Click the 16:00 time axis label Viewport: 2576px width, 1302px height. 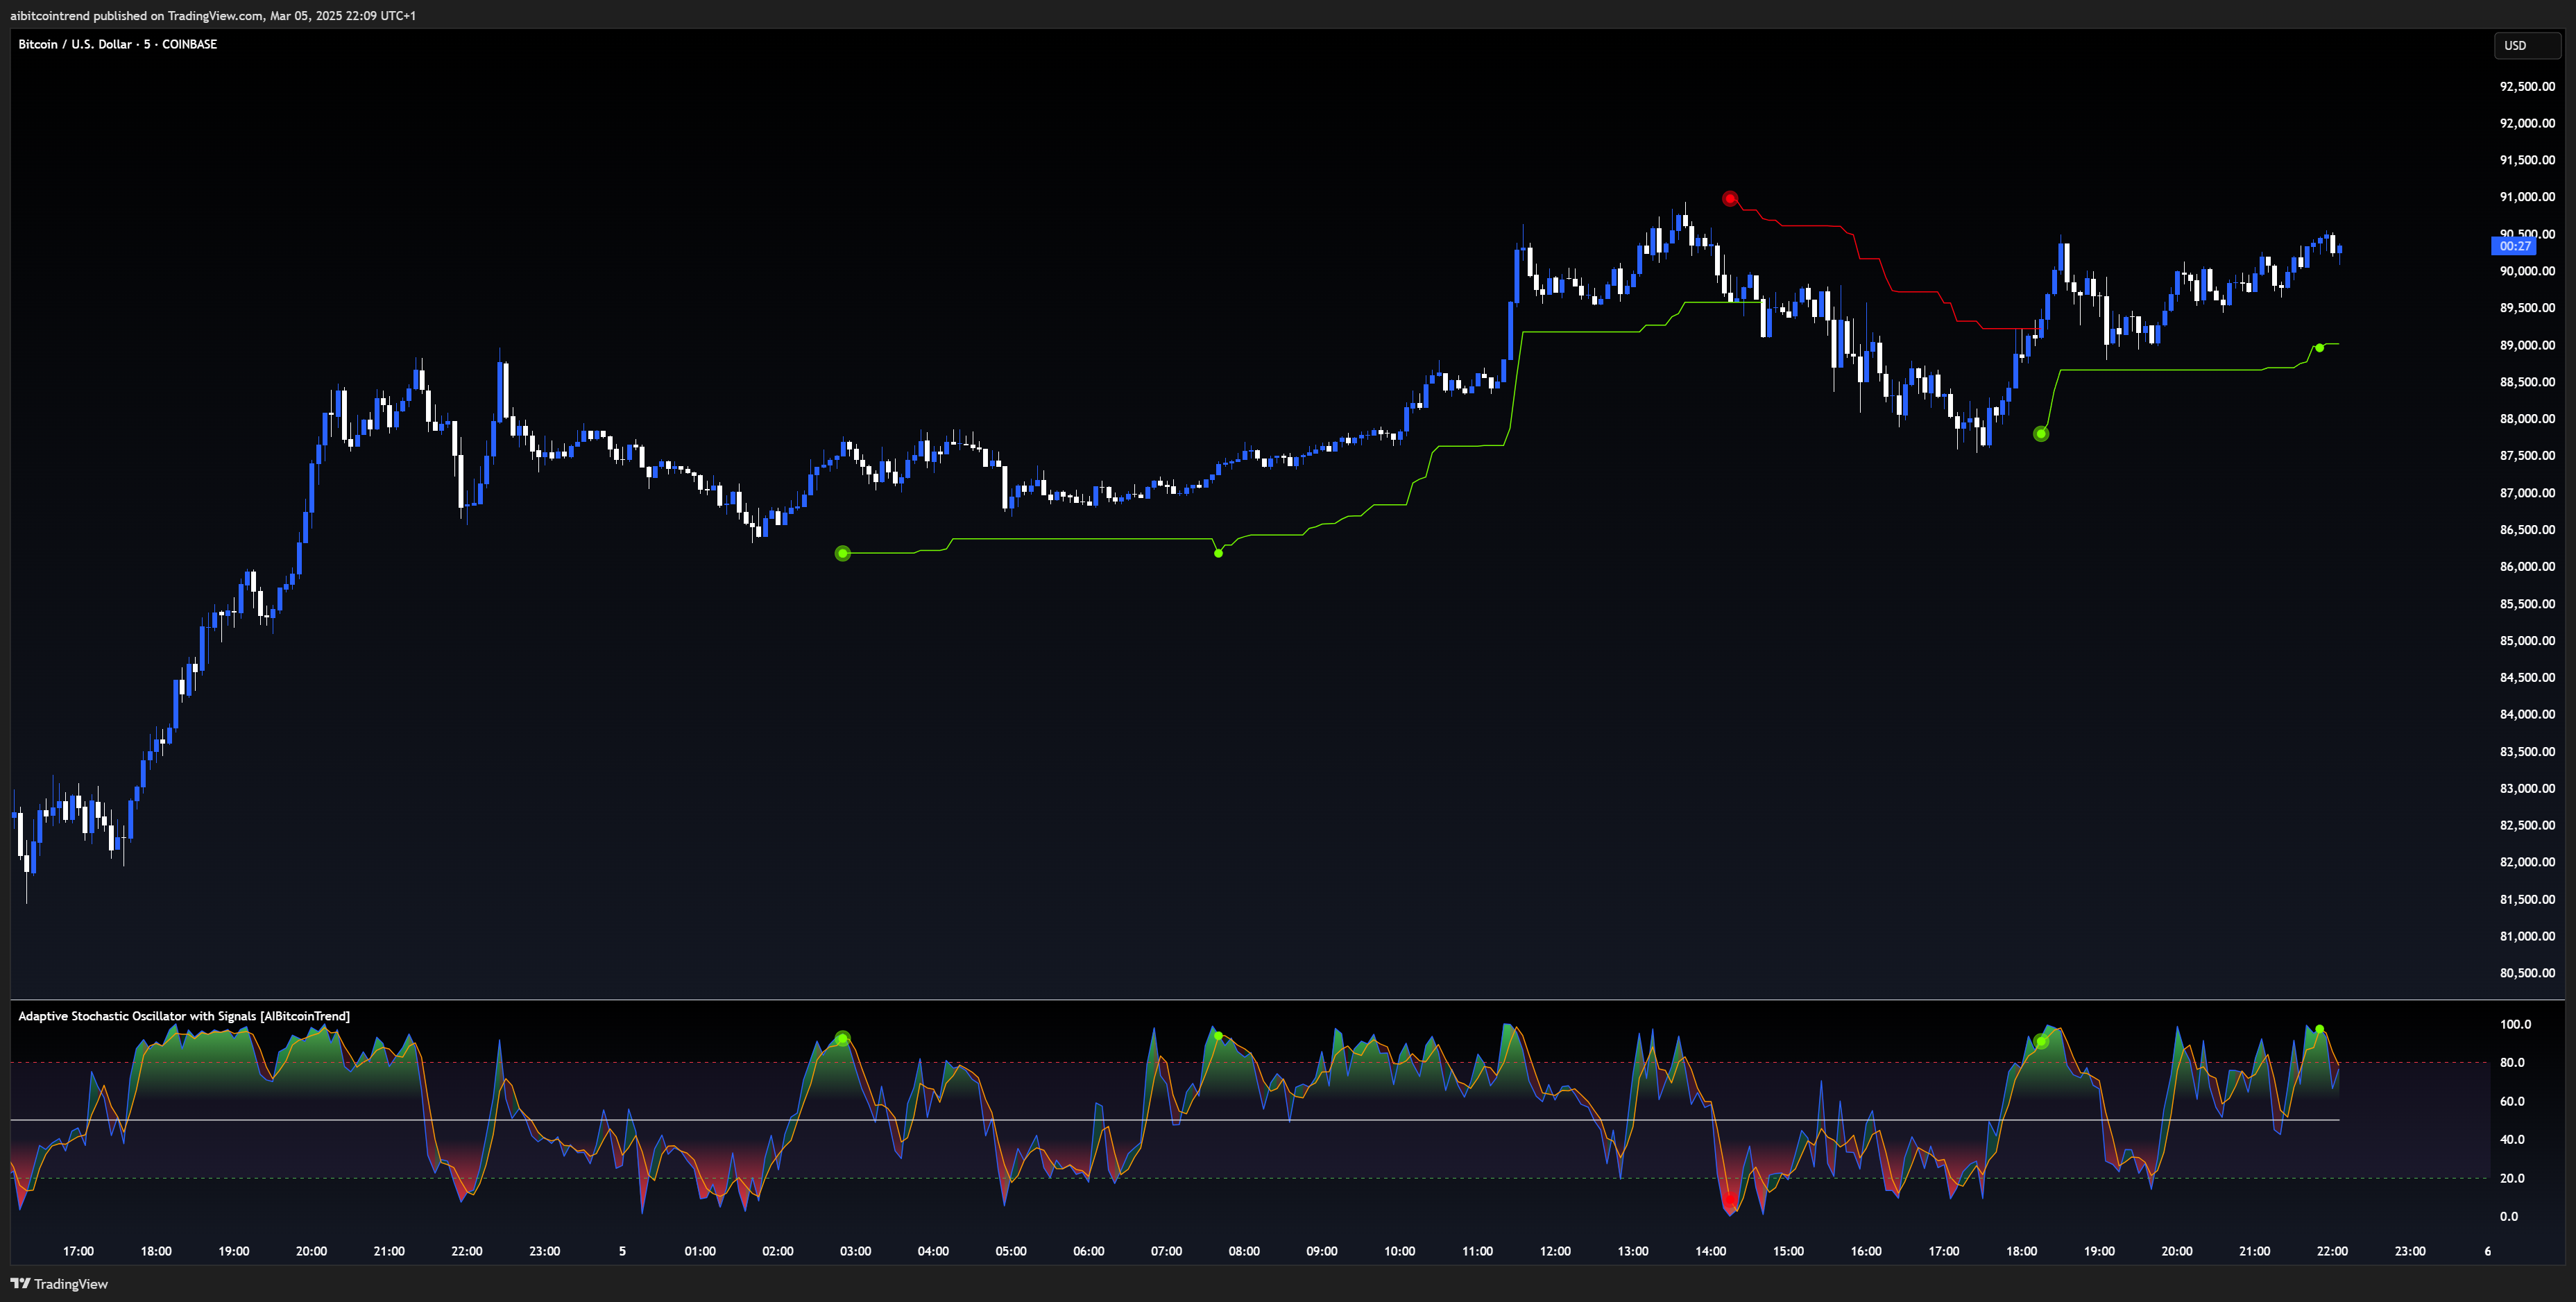(1866, 1251)
